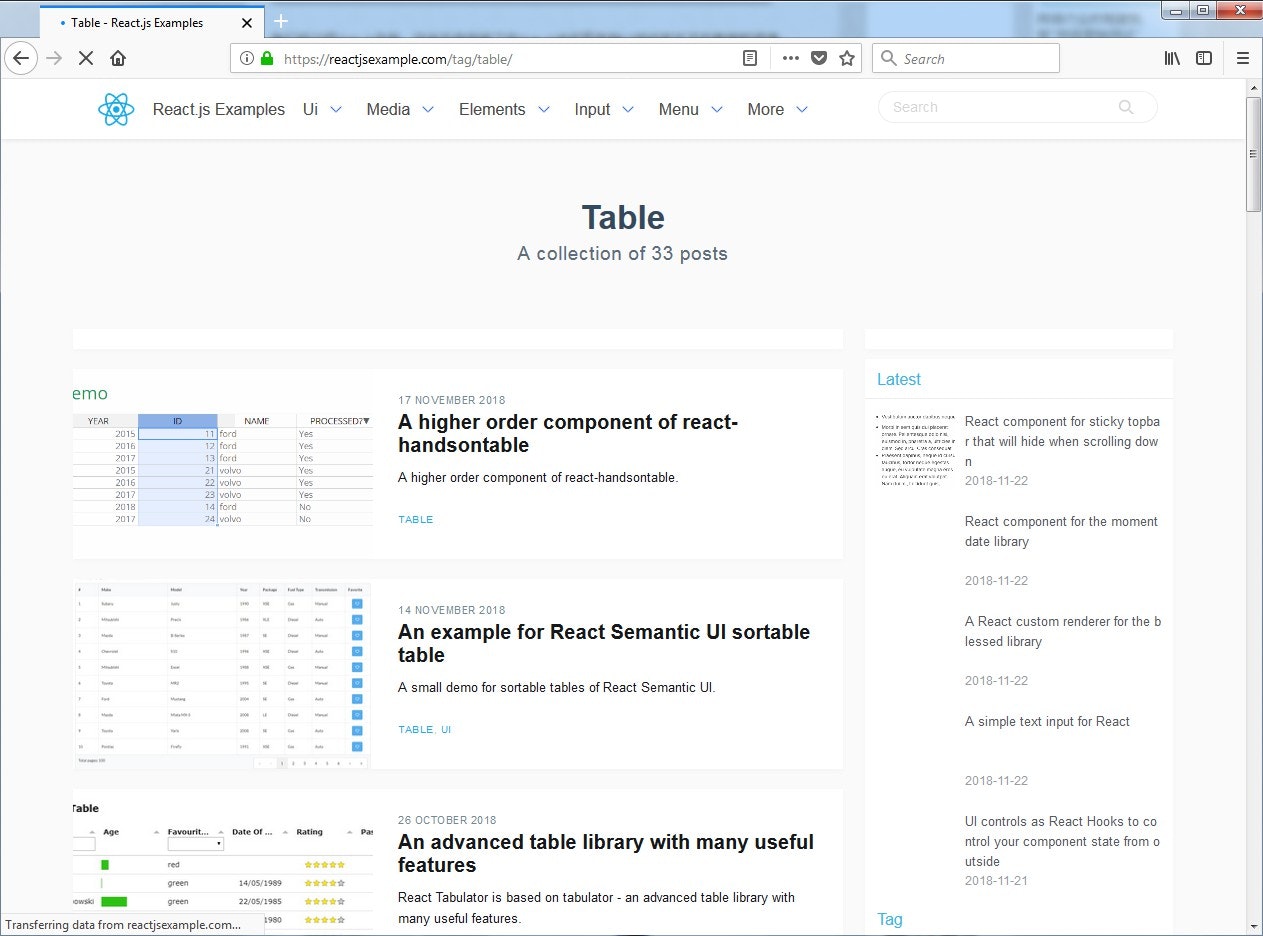Viewport: 1263px width, 936px height.
Task: Save page to Pocket
Action: [819, 58]
